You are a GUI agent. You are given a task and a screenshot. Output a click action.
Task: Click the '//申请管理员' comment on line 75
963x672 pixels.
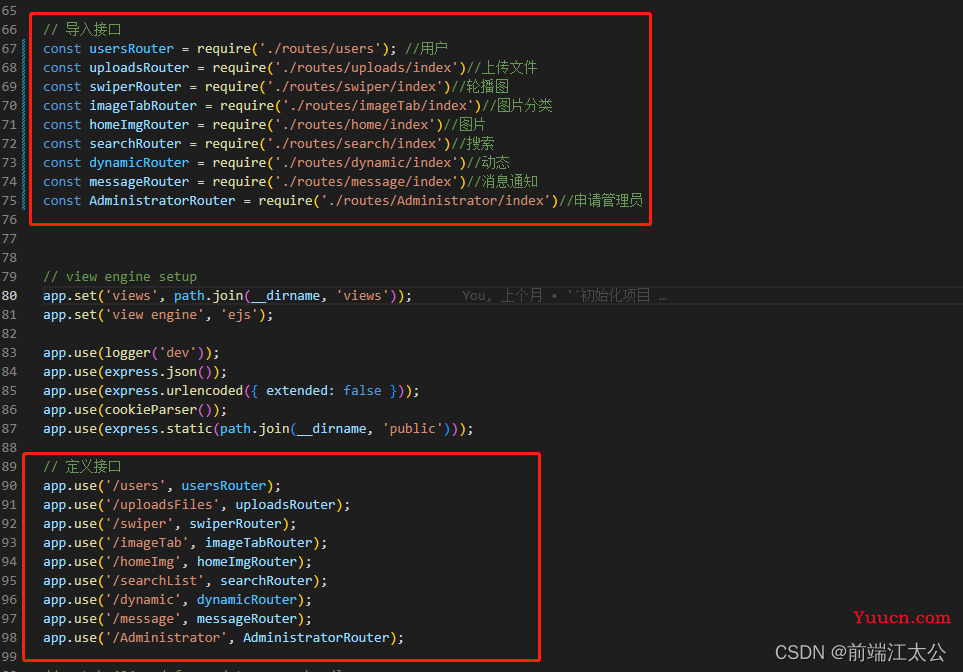tap(601, 201)
